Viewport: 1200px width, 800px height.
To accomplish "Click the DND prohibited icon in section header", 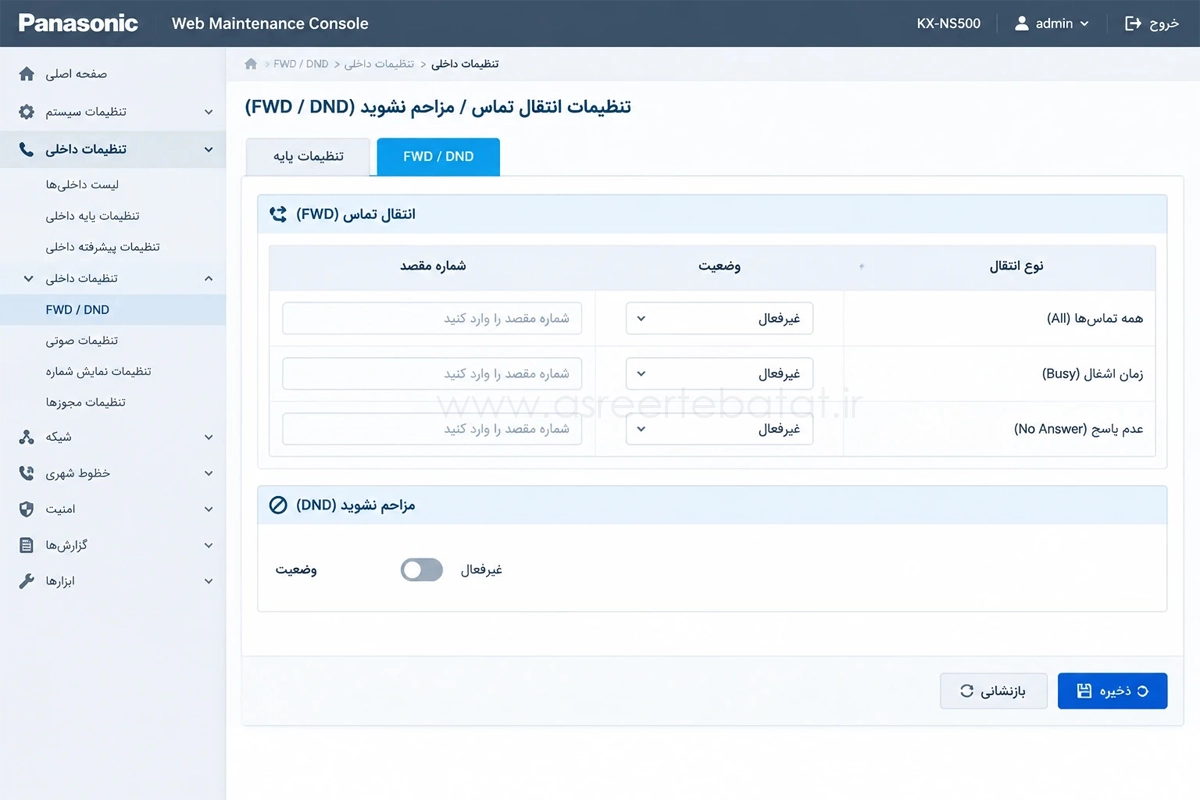I will click(x=278, y=505).
